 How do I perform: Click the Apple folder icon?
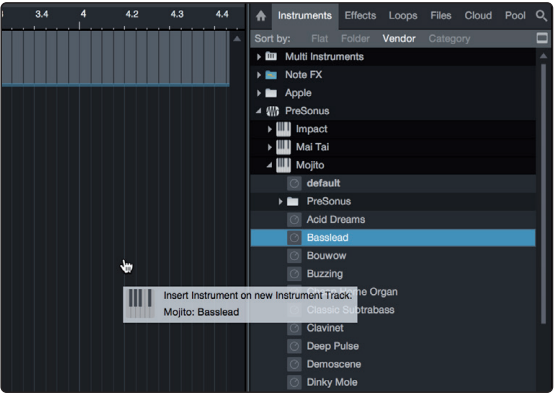pos(271,93)
